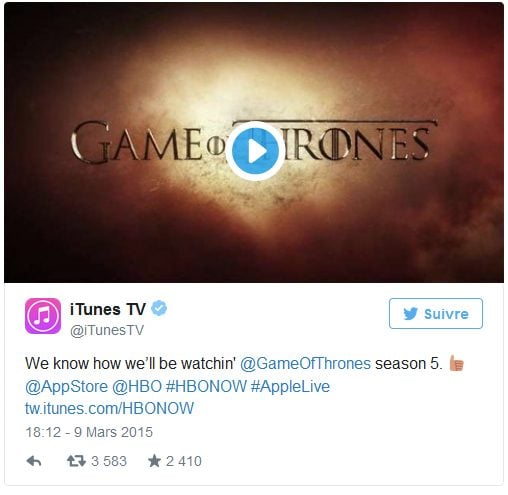
Task: Click the thumbs up emoji
Action: pos(457,363)
